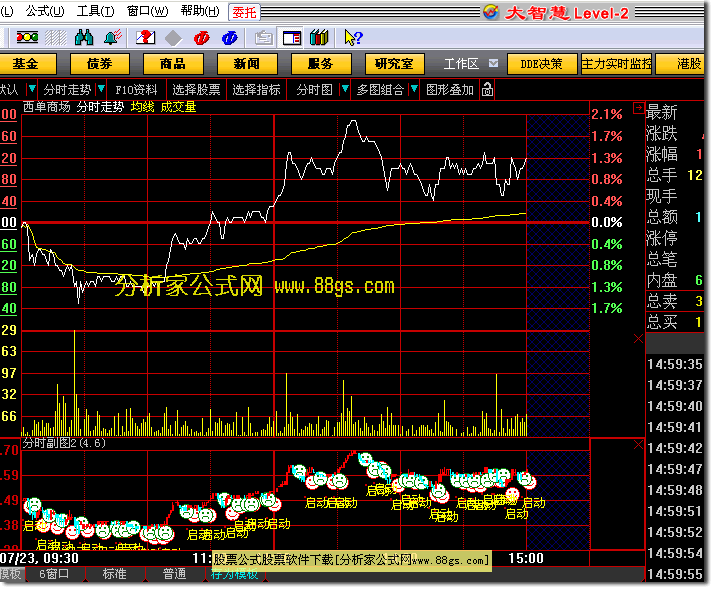714x589 pixels.
Task: Click the 债券 button
Action: tap(100, 64)
